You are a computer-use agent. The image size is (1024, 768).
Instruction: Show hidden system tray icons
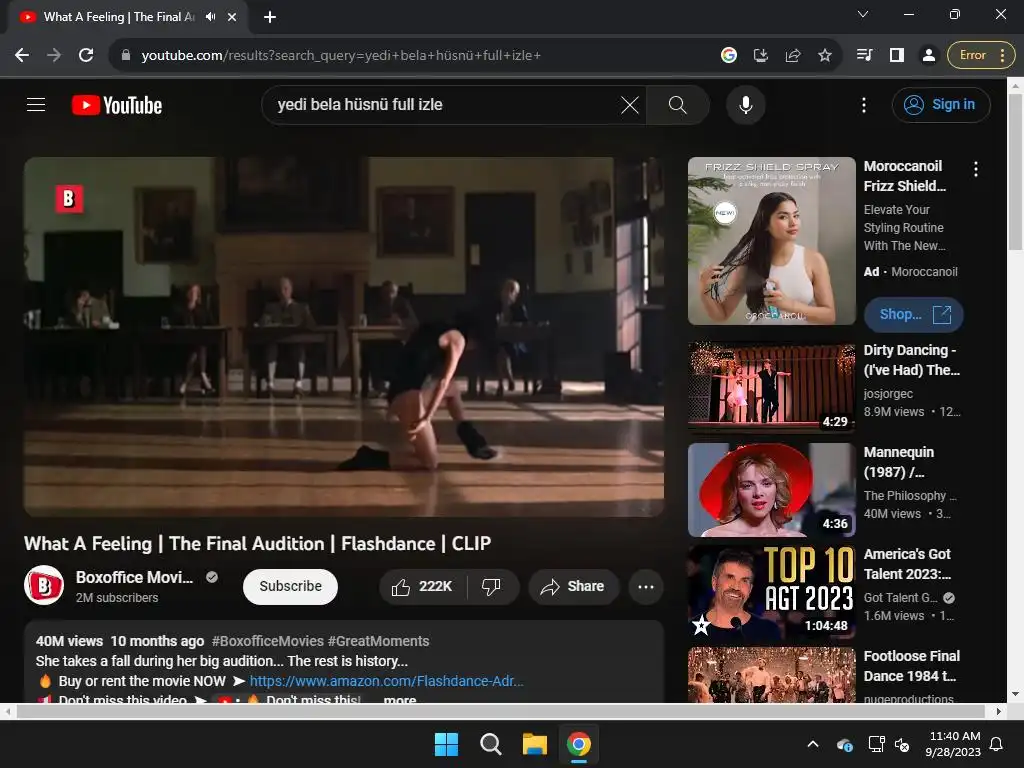pyautogui.click(x=813, y=744)
